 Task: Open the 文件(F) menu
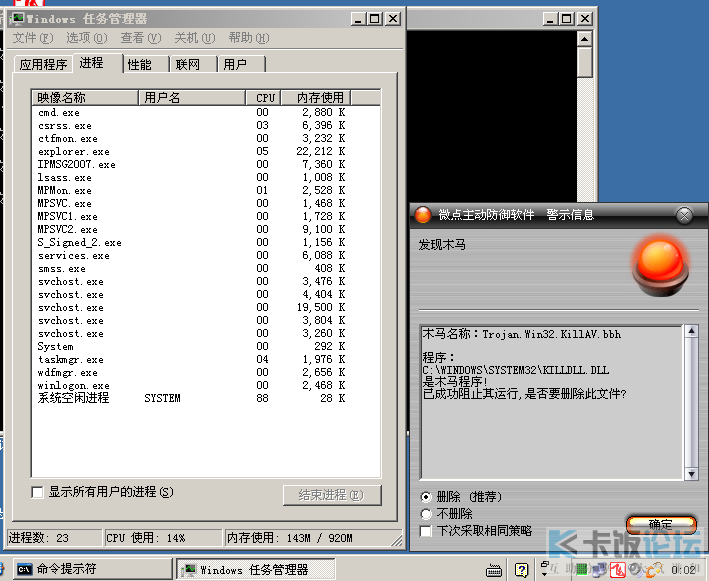coord(33,38)
